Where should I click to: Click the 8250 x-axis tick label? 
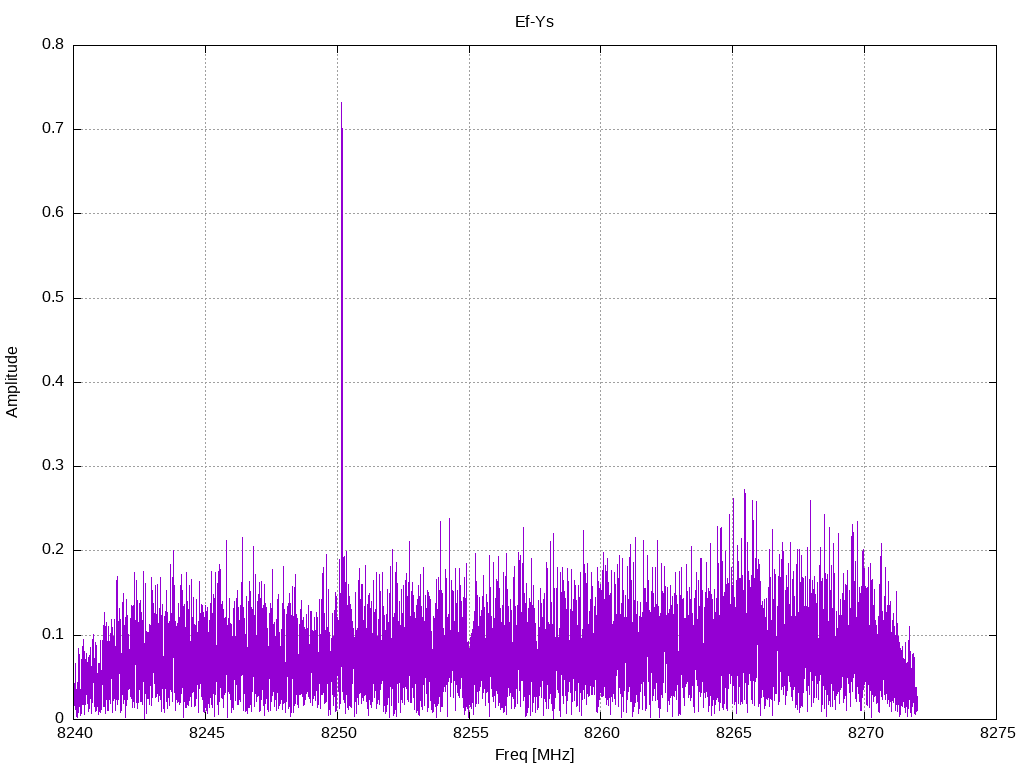click(337, 734)
